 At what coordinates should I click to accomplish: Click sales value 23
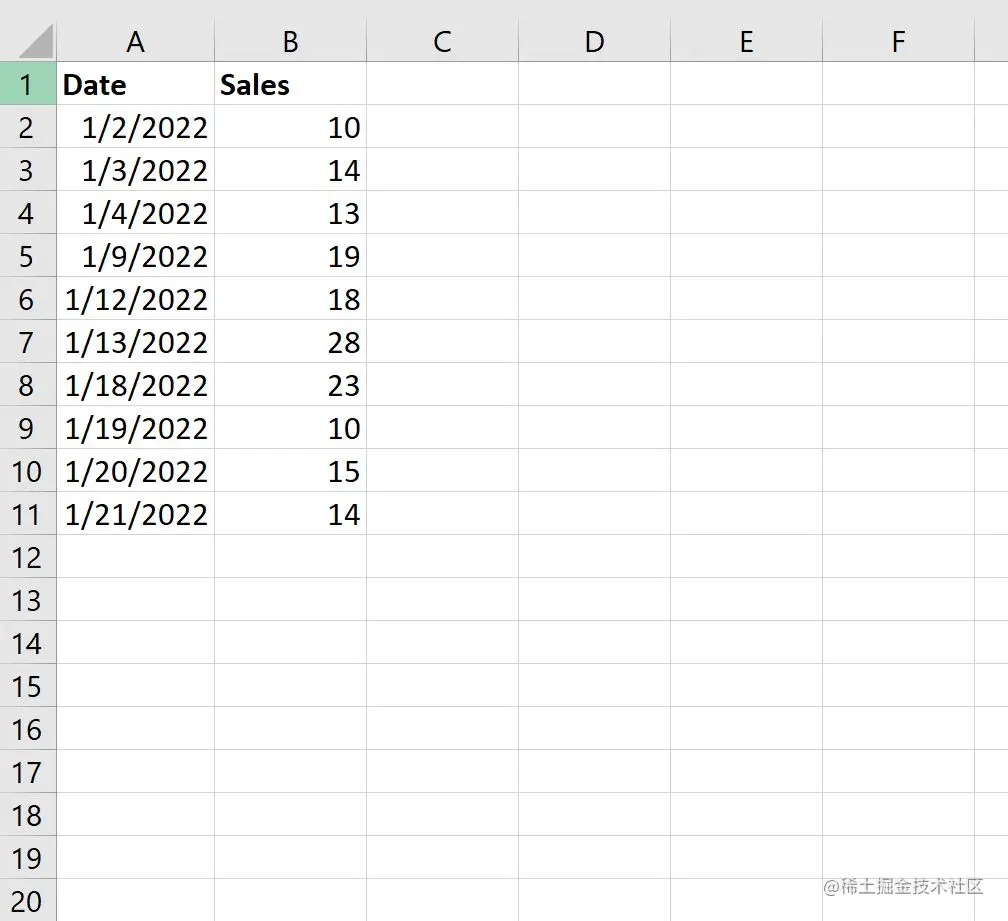coord(290,386)
